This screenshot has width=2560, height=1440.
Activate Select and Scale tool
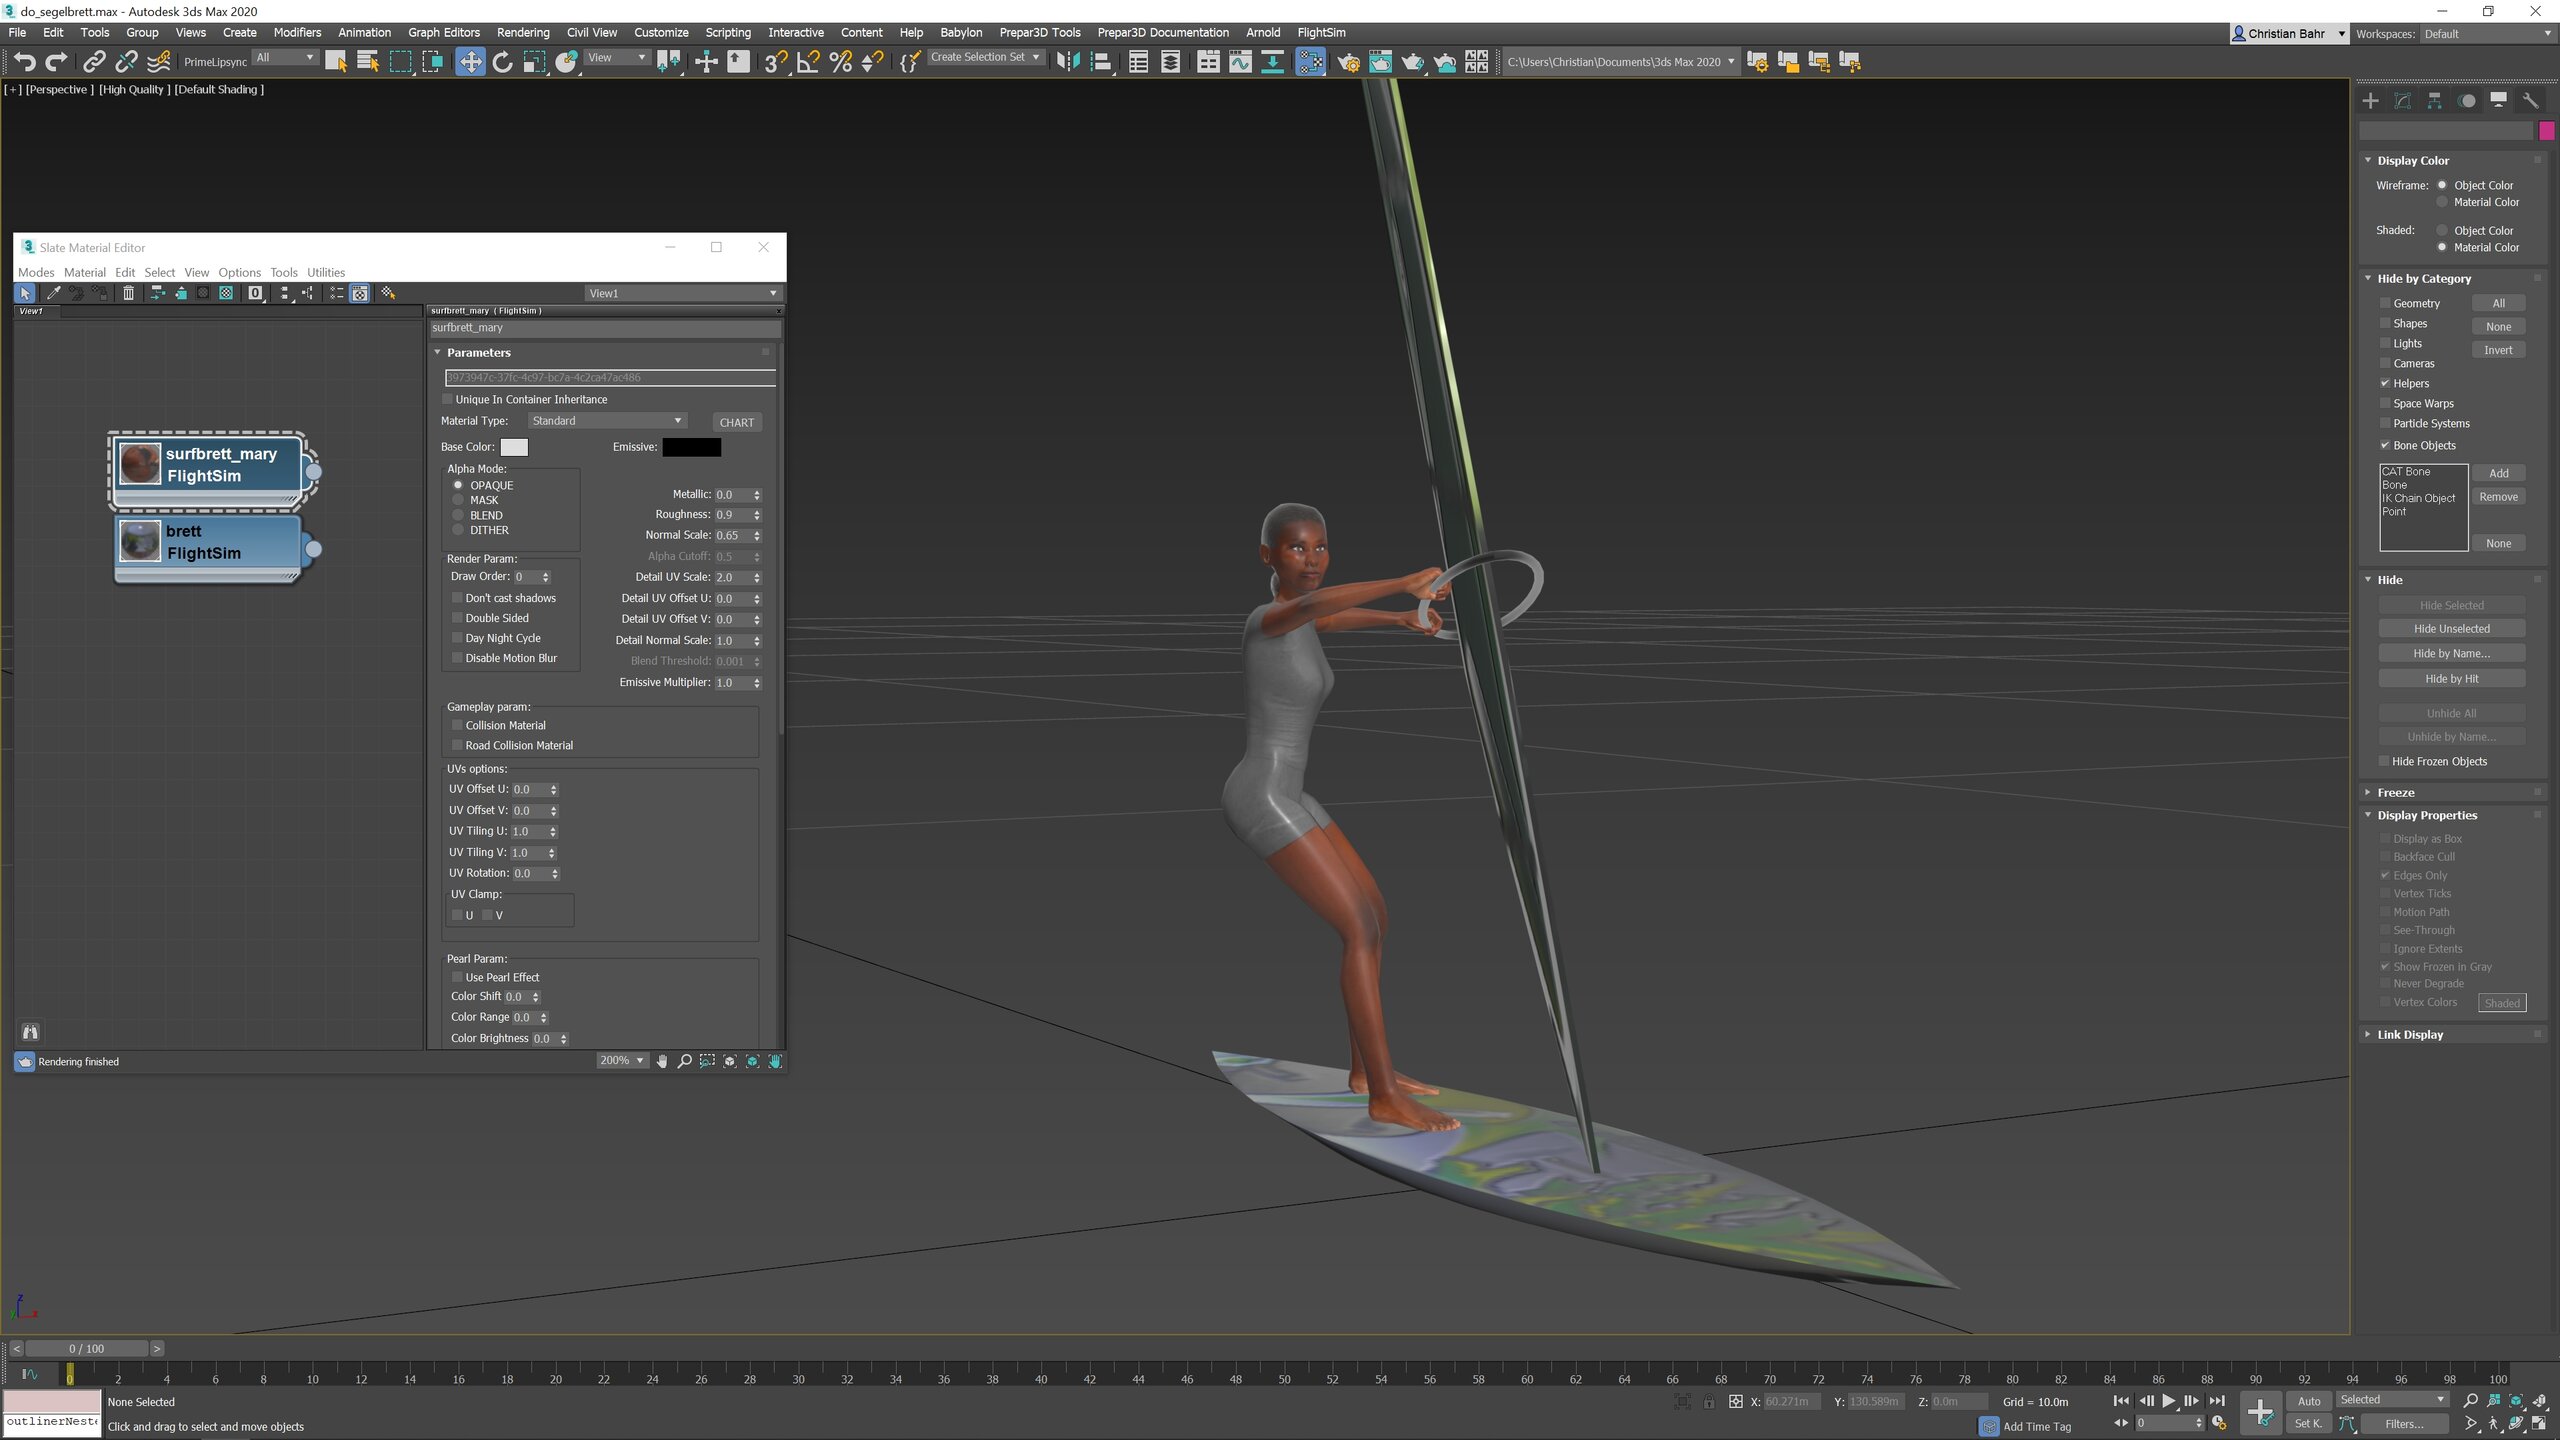tap(534, 62)
